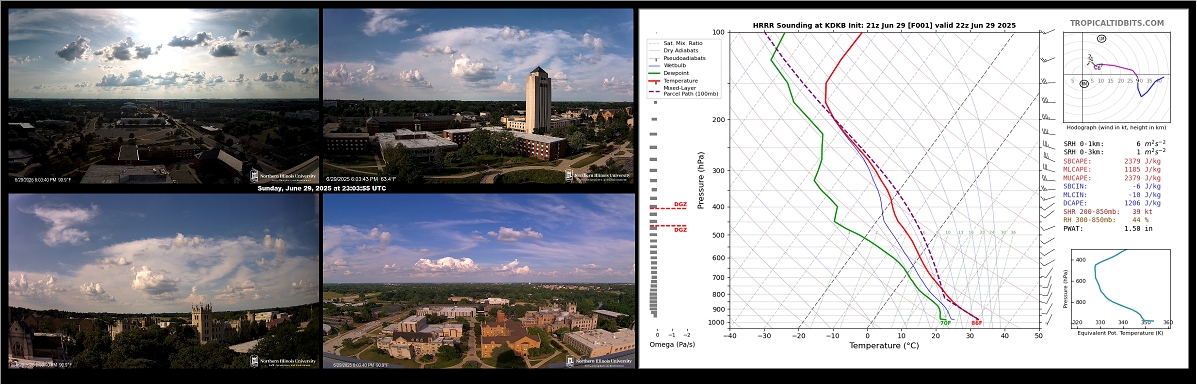The image size is (1197, 385).
Task: Select the top-left sky webcam thumbnail
Action: click(x=163, y=95)
